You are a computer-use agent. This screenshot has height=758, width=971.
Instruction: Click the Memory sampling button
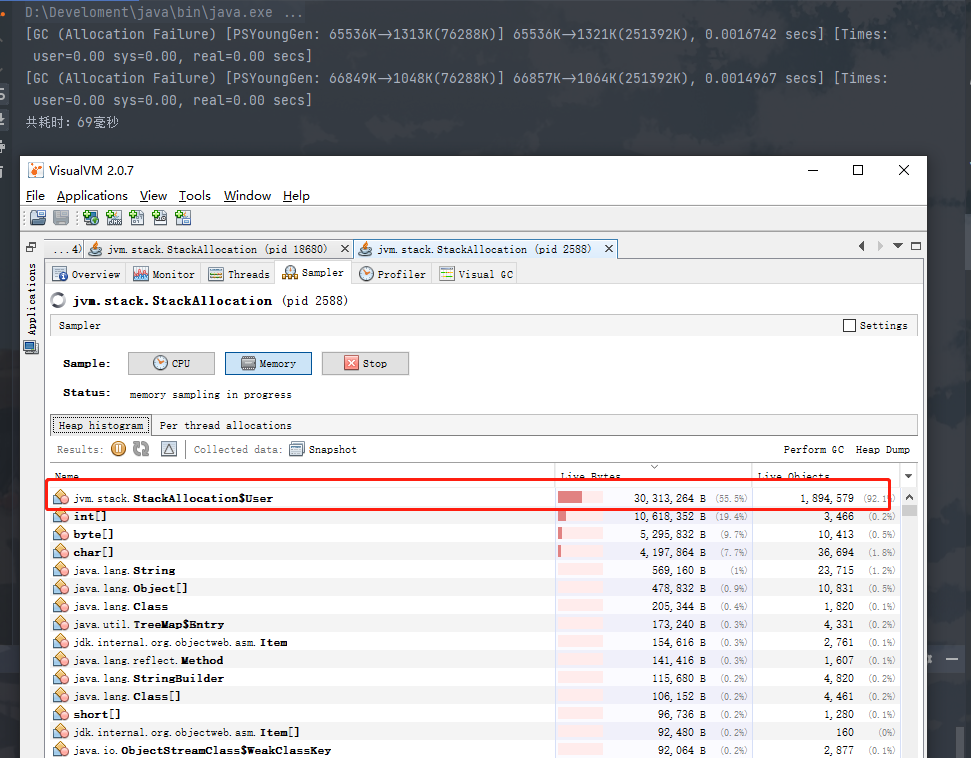click(x=268, y=364)
